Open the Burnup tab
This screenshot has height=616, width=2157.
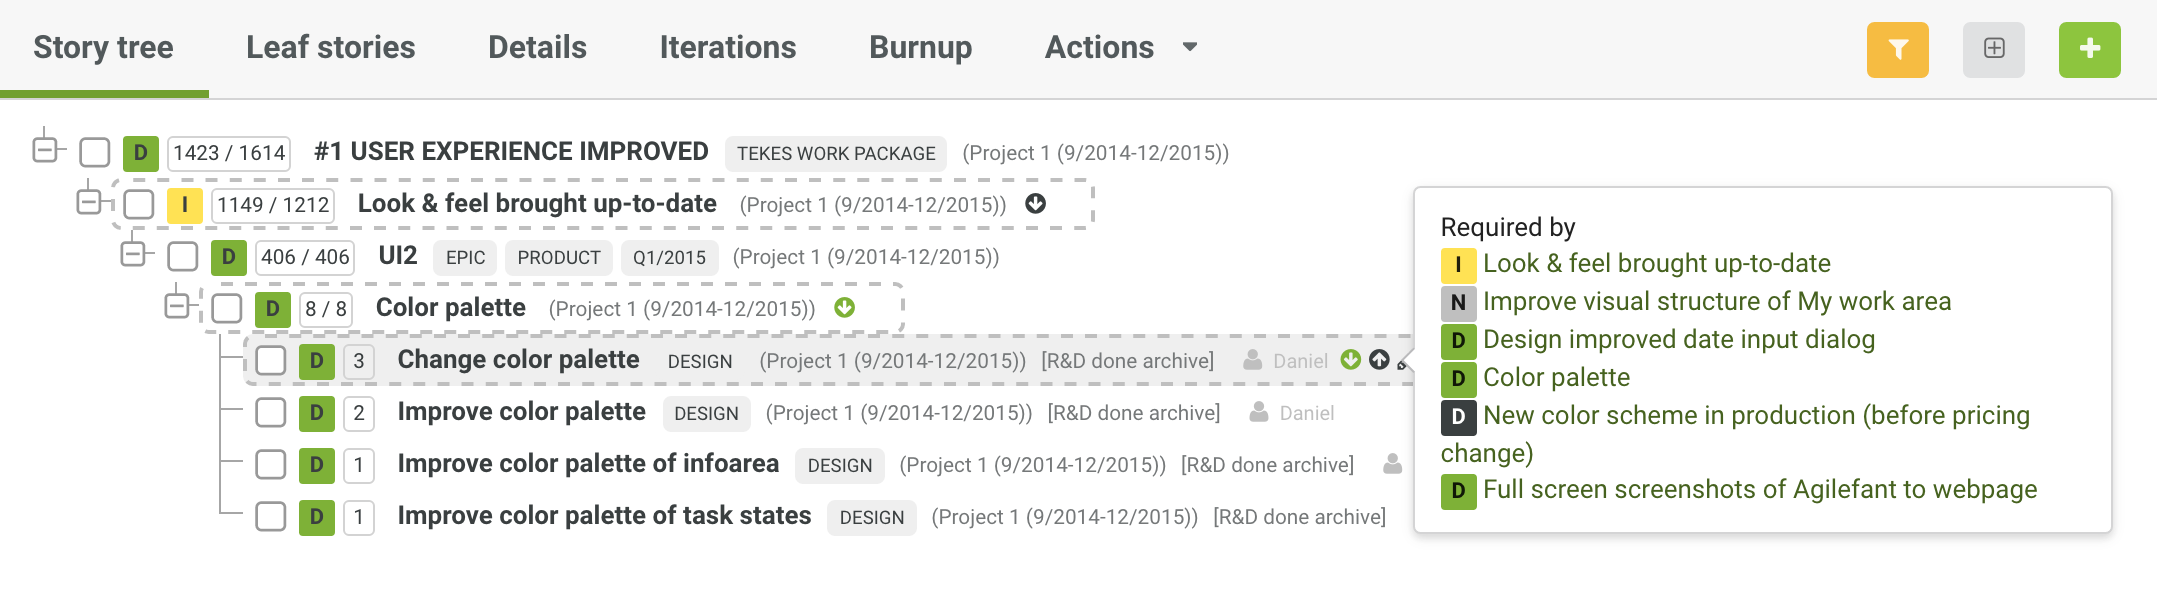(920, 47)
